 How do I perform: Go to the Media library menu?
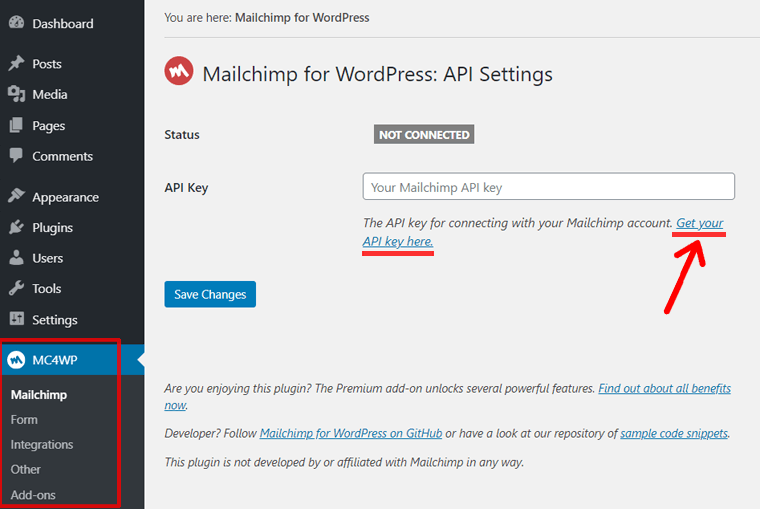pyautogui.click(x=49, y=94)
